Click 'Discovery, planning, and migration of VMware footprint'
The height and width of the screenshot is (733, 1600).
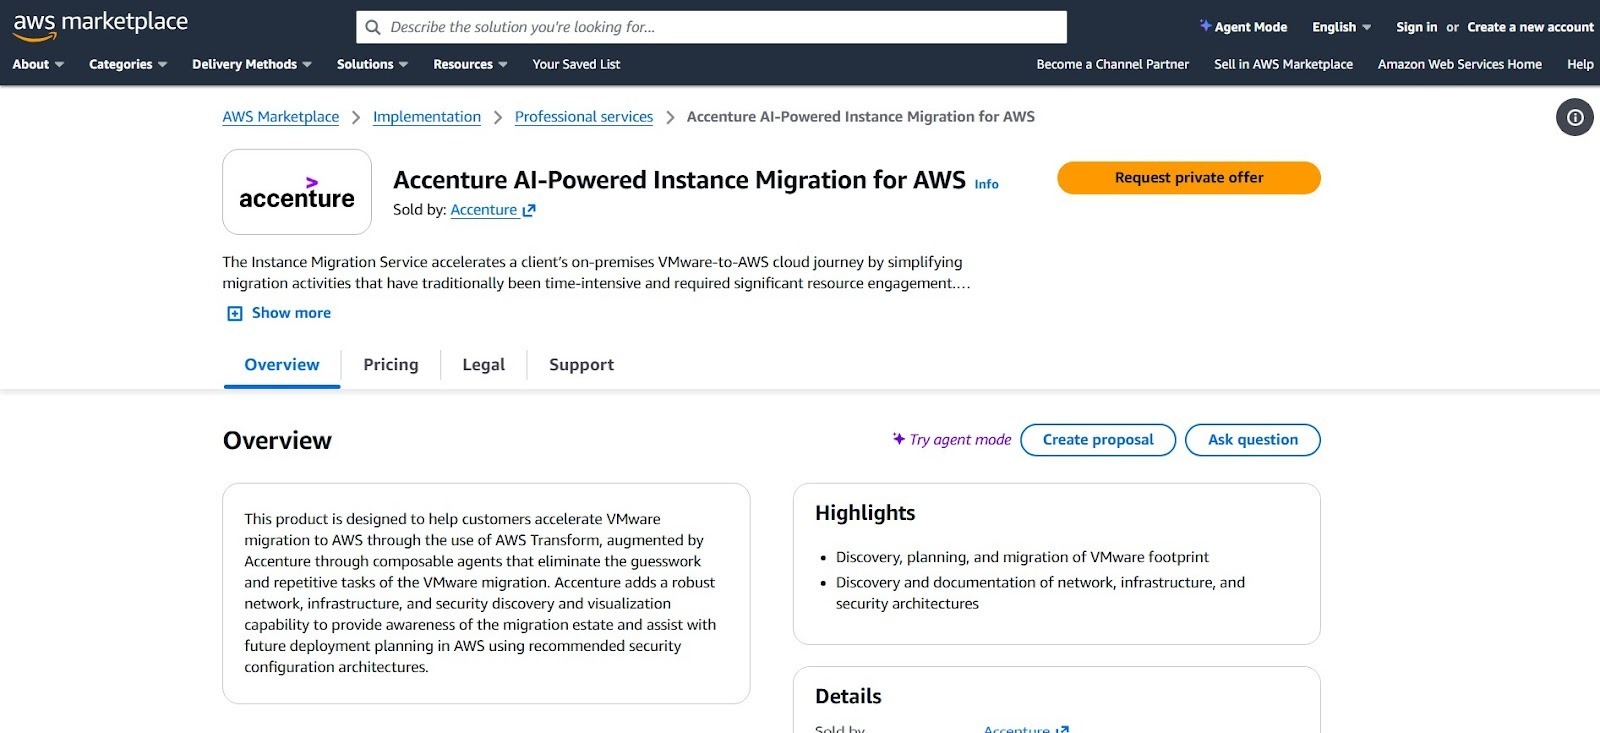coord(1022,557)
